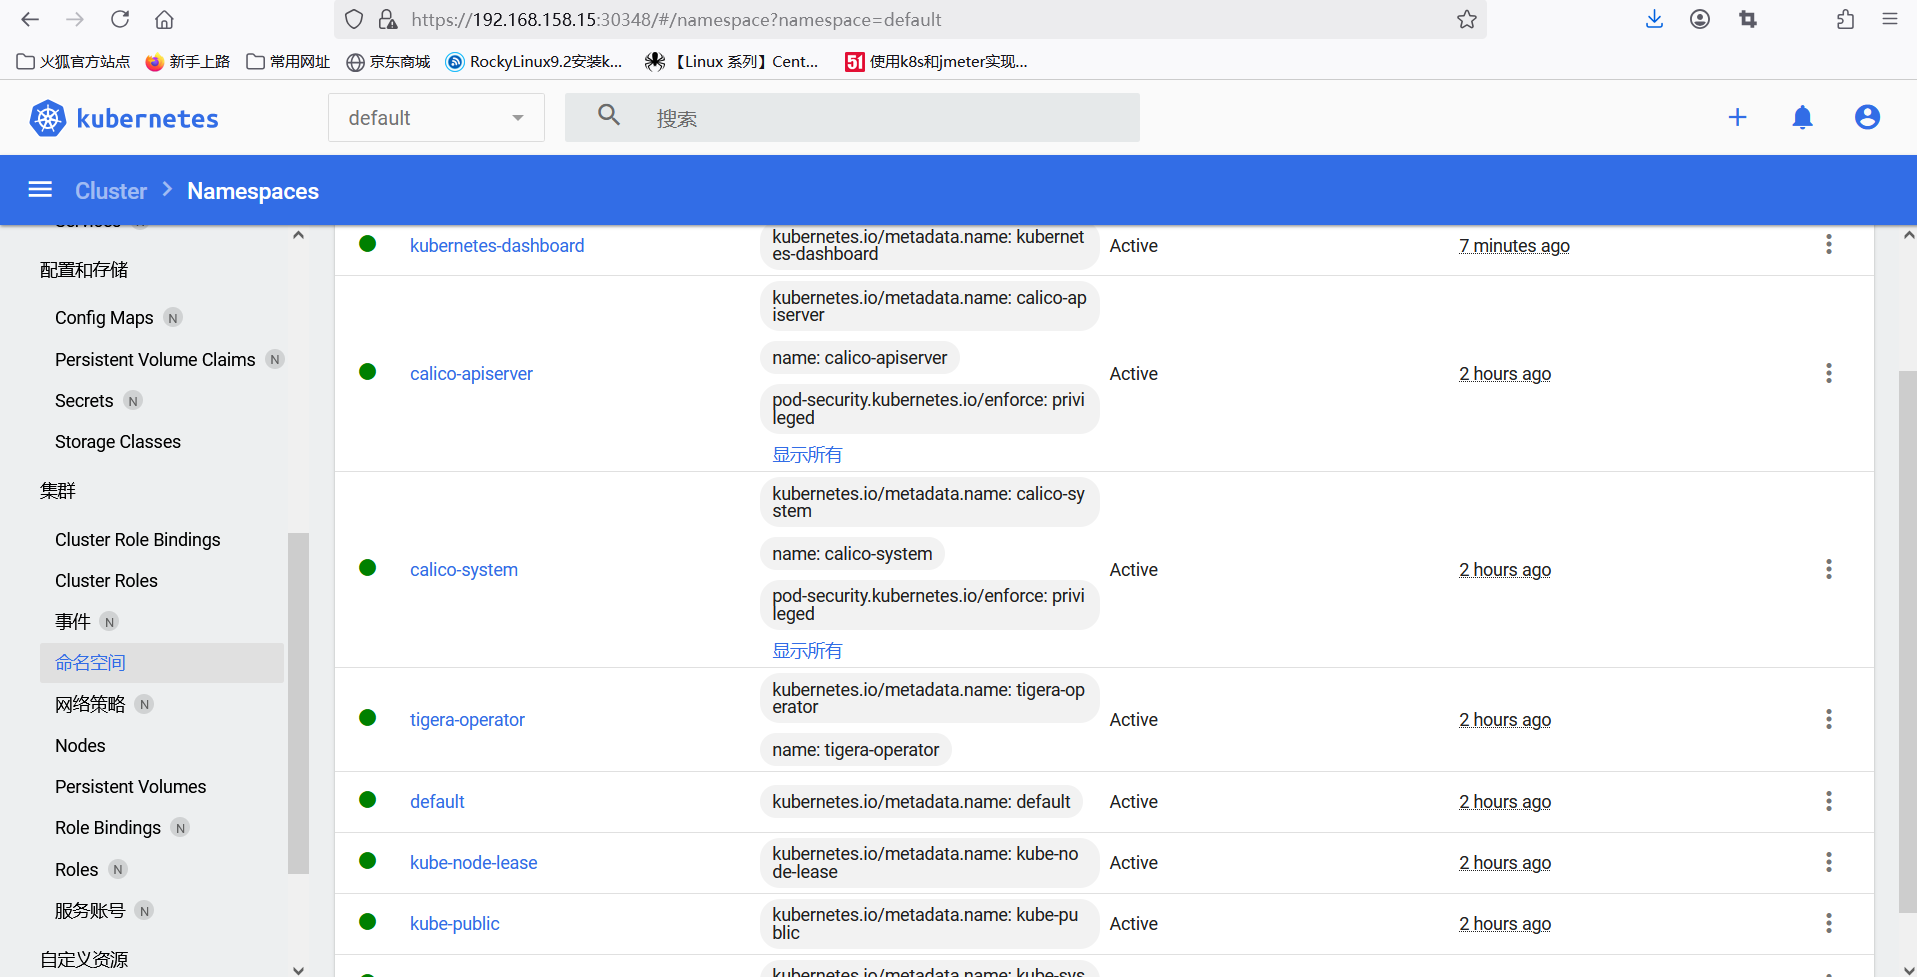This screenshot has height=977, width=1917.
Task: Click the main page vertical scrollbar
Action: tap(1907, 640)
